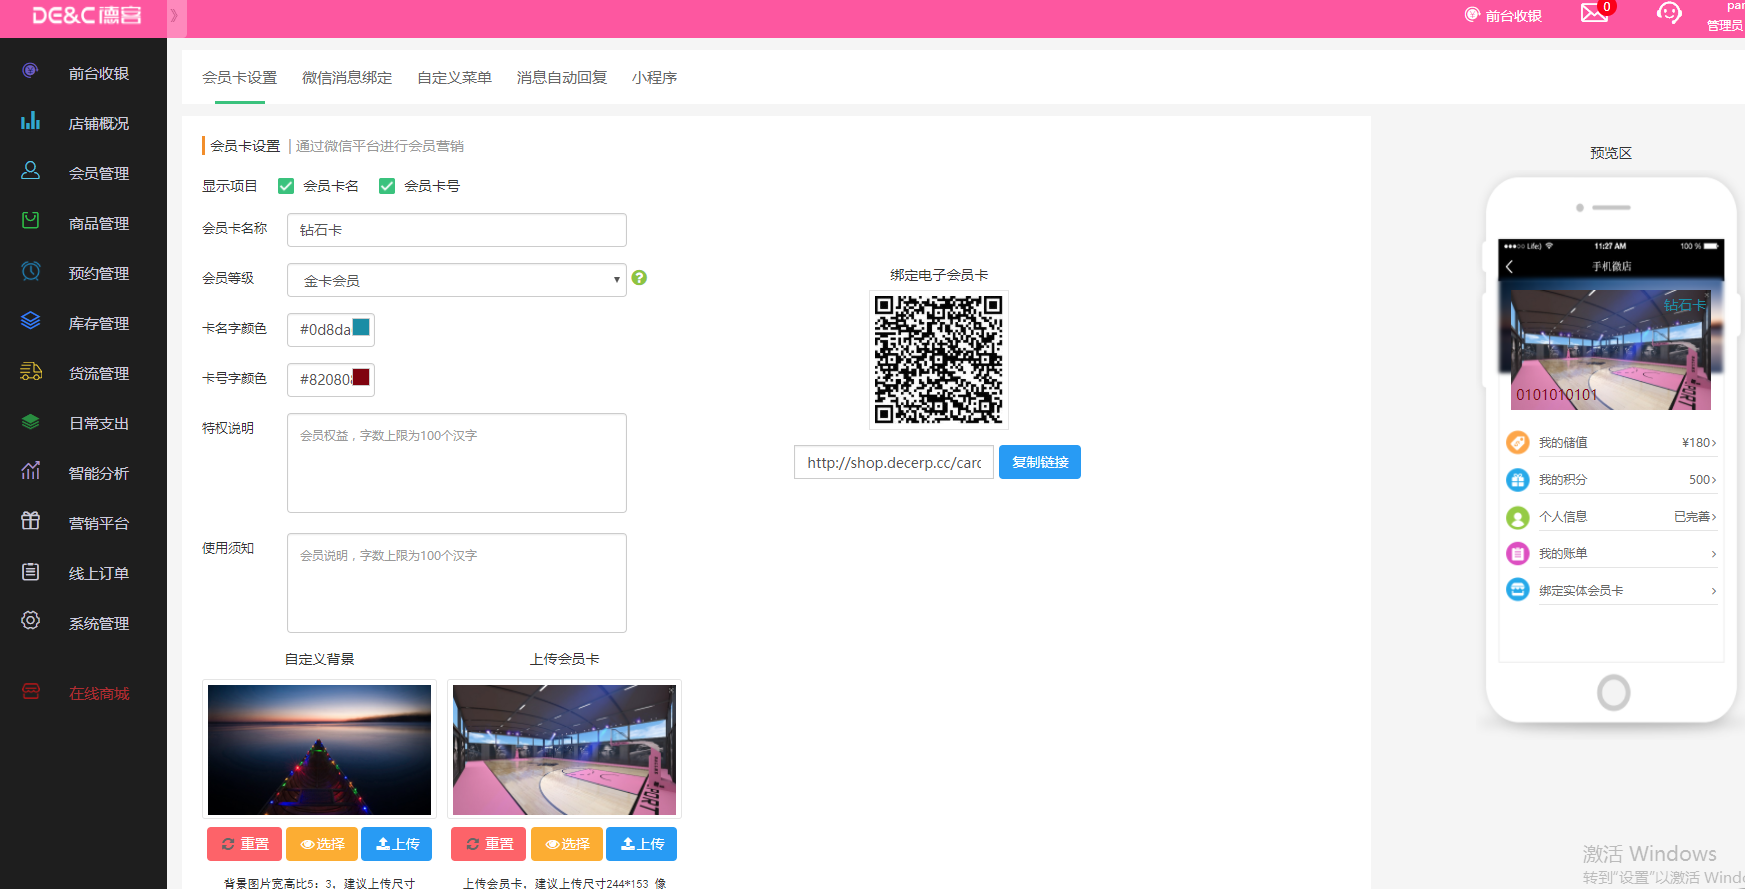Open 前台收银 link in top header
Image resolution: width=1745 pixels, height=889 pixels.
(x=1503, y=15)
